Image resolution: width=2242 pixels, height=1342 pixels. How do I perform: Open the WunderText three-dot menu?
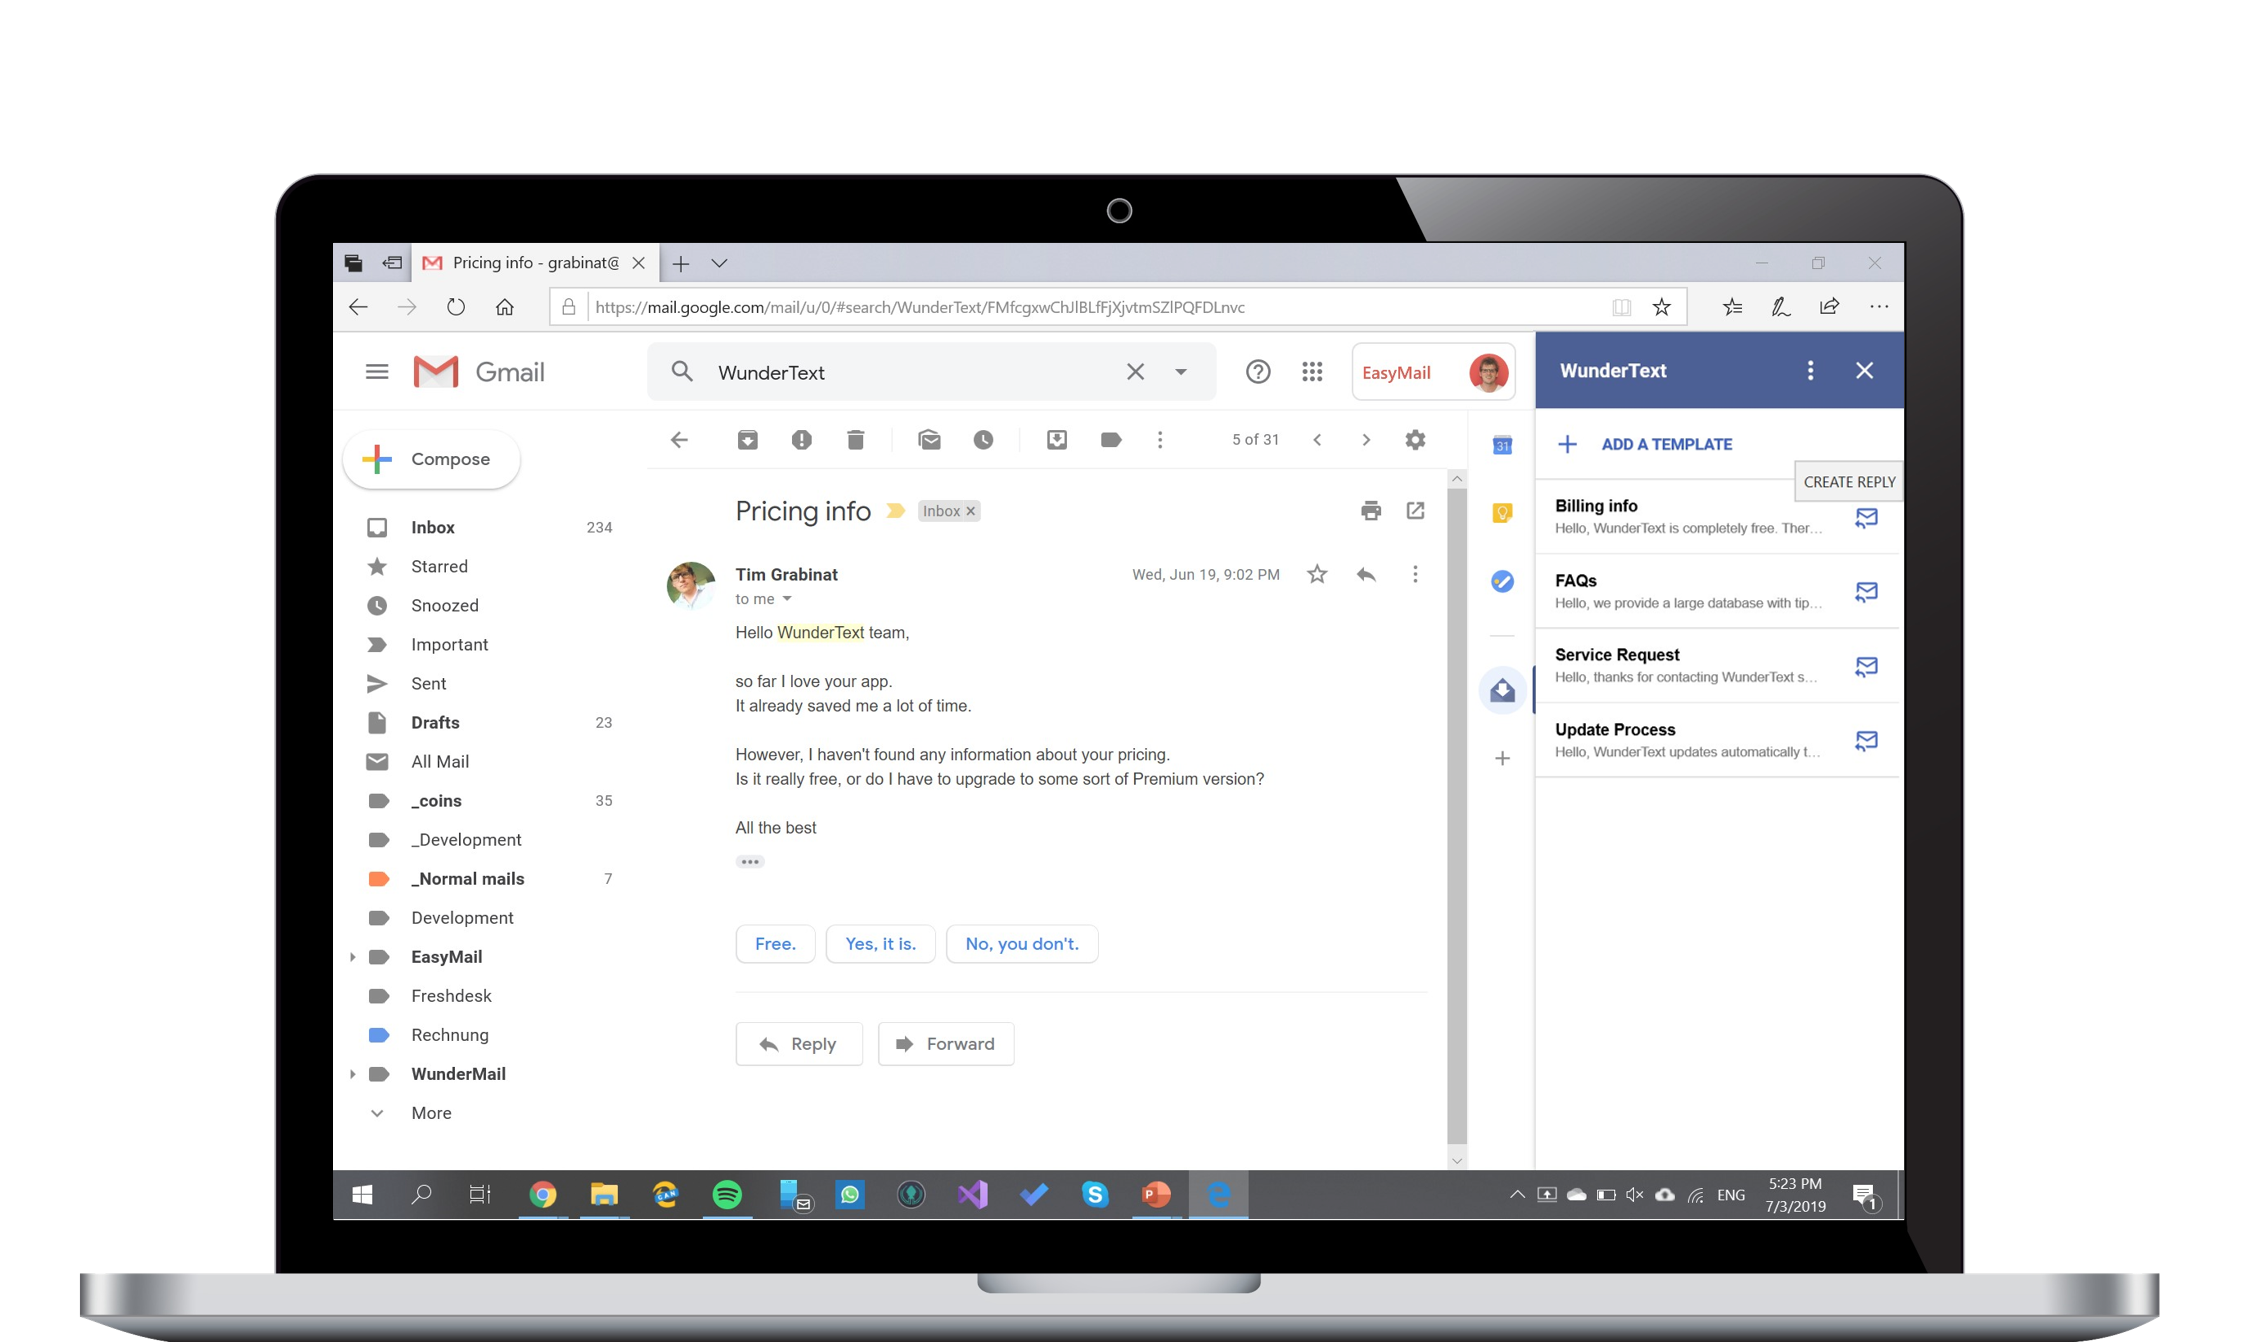1810,370
